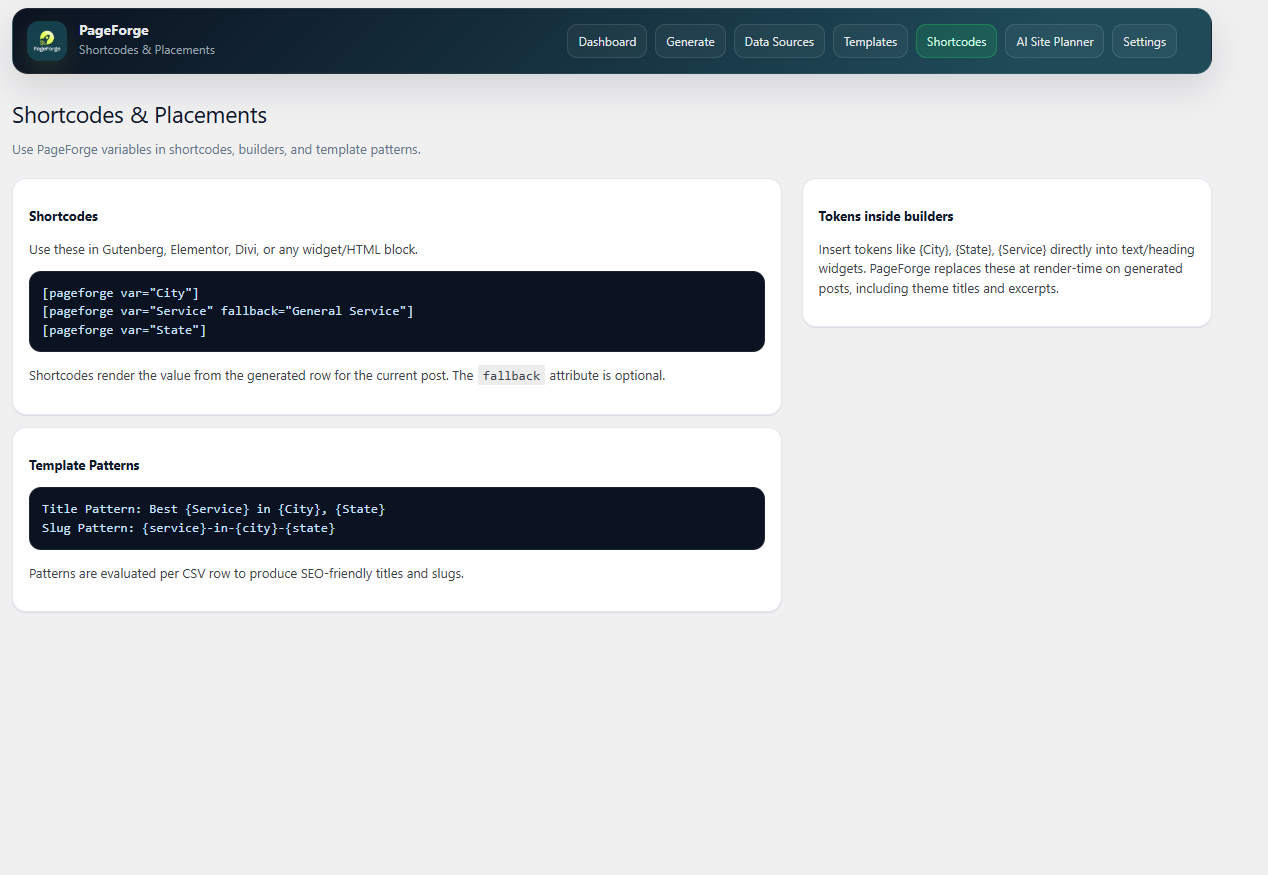Select the Templates nav item

point(869,41)
